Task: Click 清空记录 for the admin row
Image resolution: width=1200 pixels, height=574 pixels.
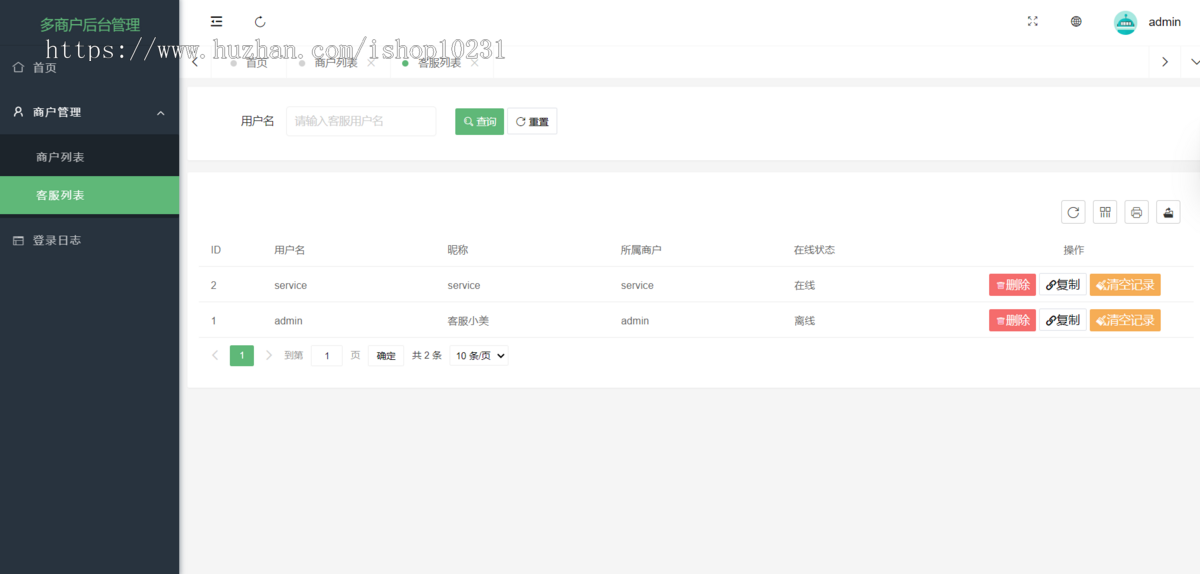Action: [x=1125, y=320]
